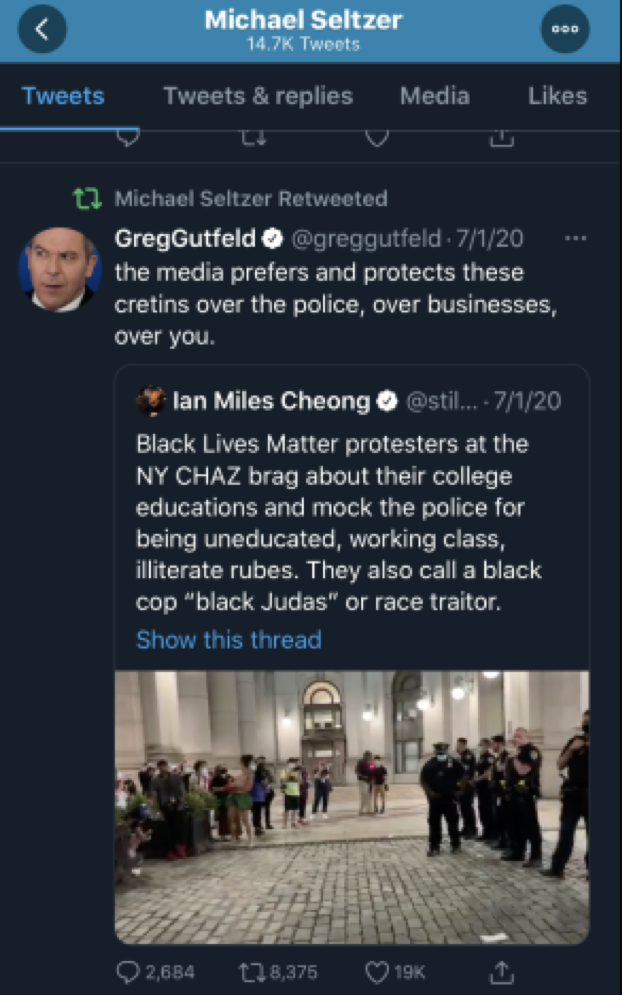622x996 pixels.
Task: Open the Likes tab
Action: pos(557,96)
